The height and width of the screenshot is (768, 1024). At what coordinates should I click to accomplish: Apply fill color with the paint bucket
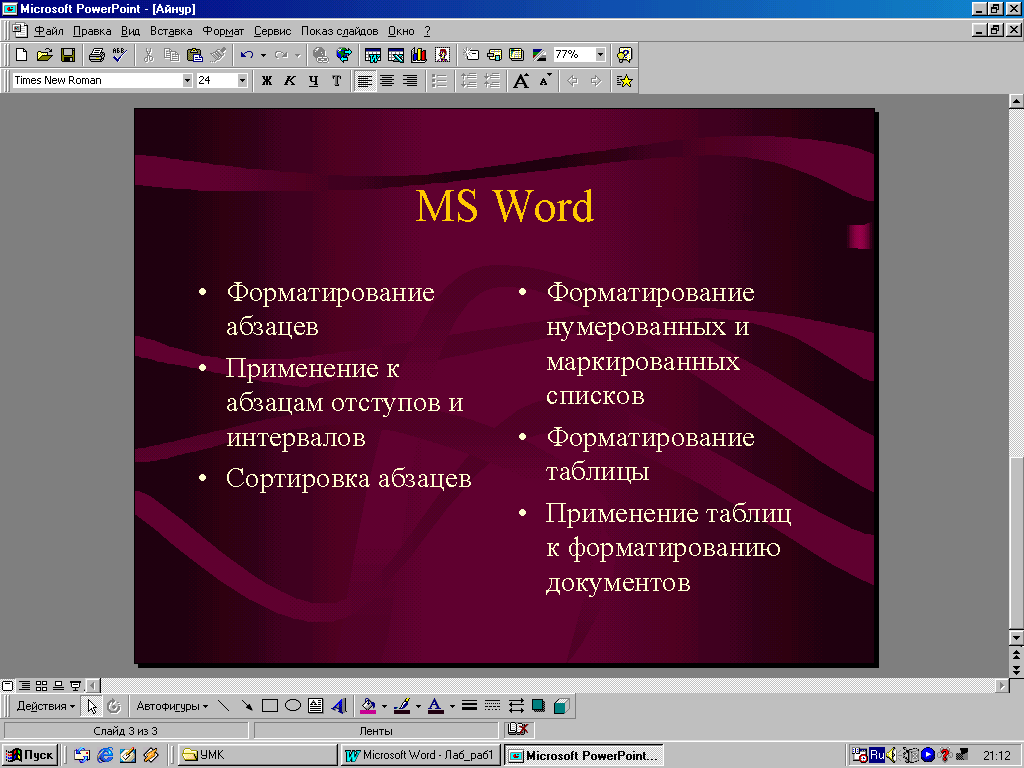(368, 706)
